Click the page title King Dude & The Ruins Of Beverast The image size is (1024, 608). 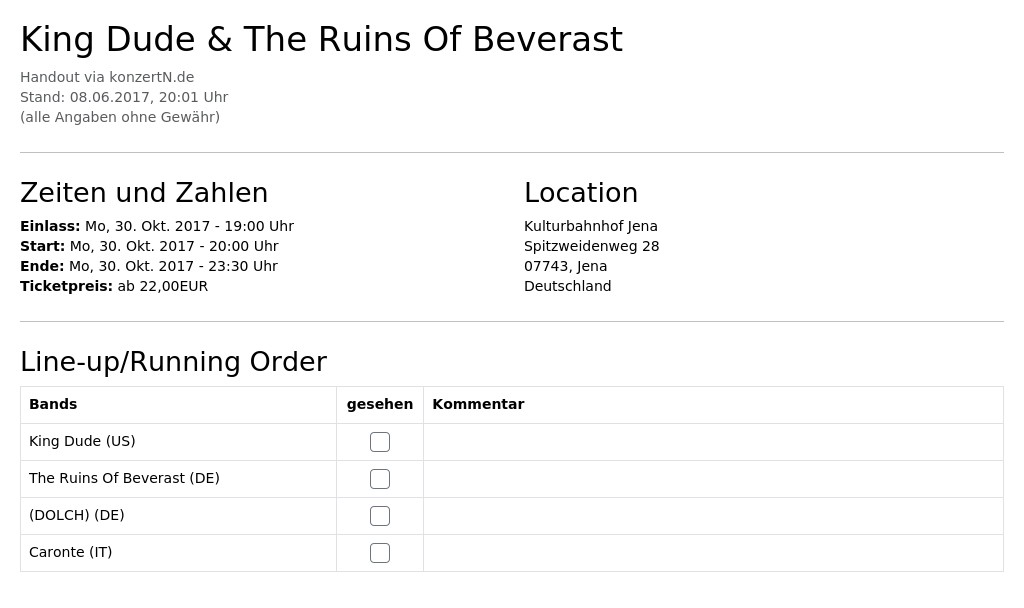[x=321, y=39]
